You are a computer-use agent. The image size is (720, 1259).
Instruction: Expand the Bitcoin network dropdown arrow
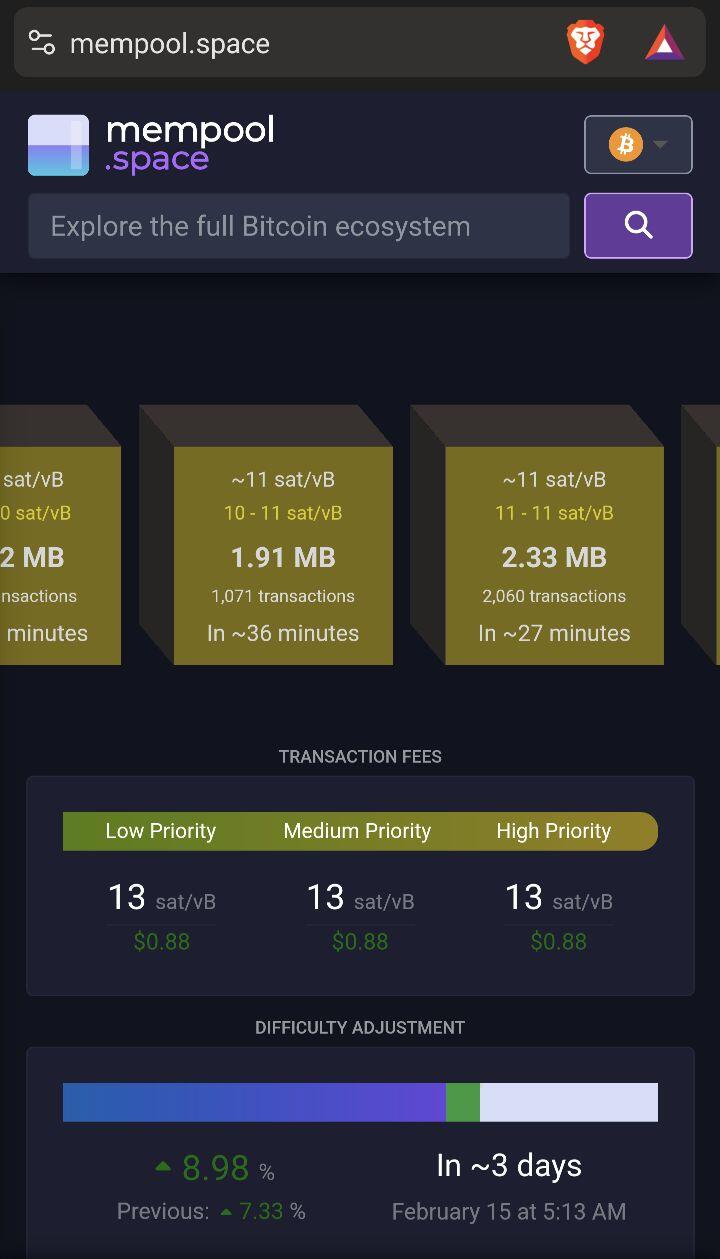(660, 145)
